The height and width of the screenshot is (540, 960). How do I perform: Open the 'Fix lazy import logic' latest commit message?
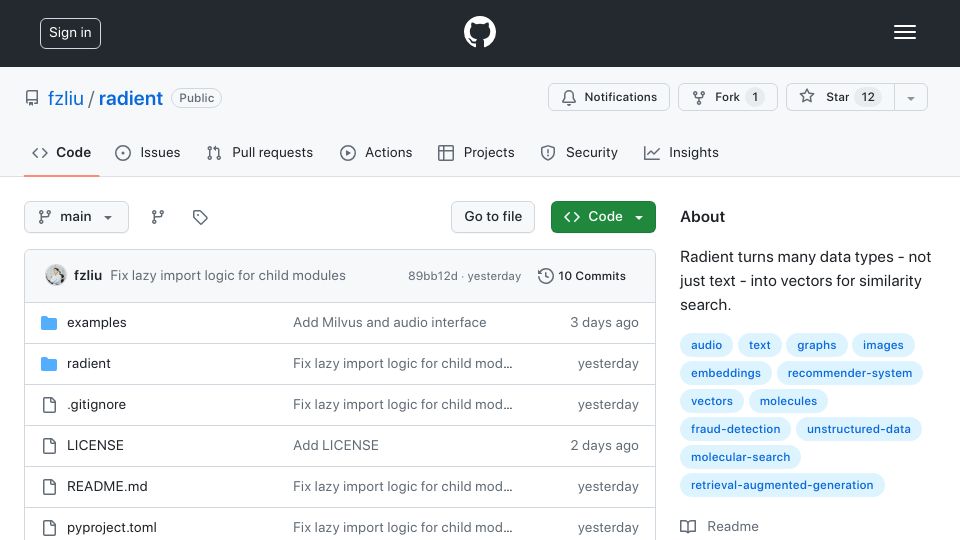[x=228, y=276]
